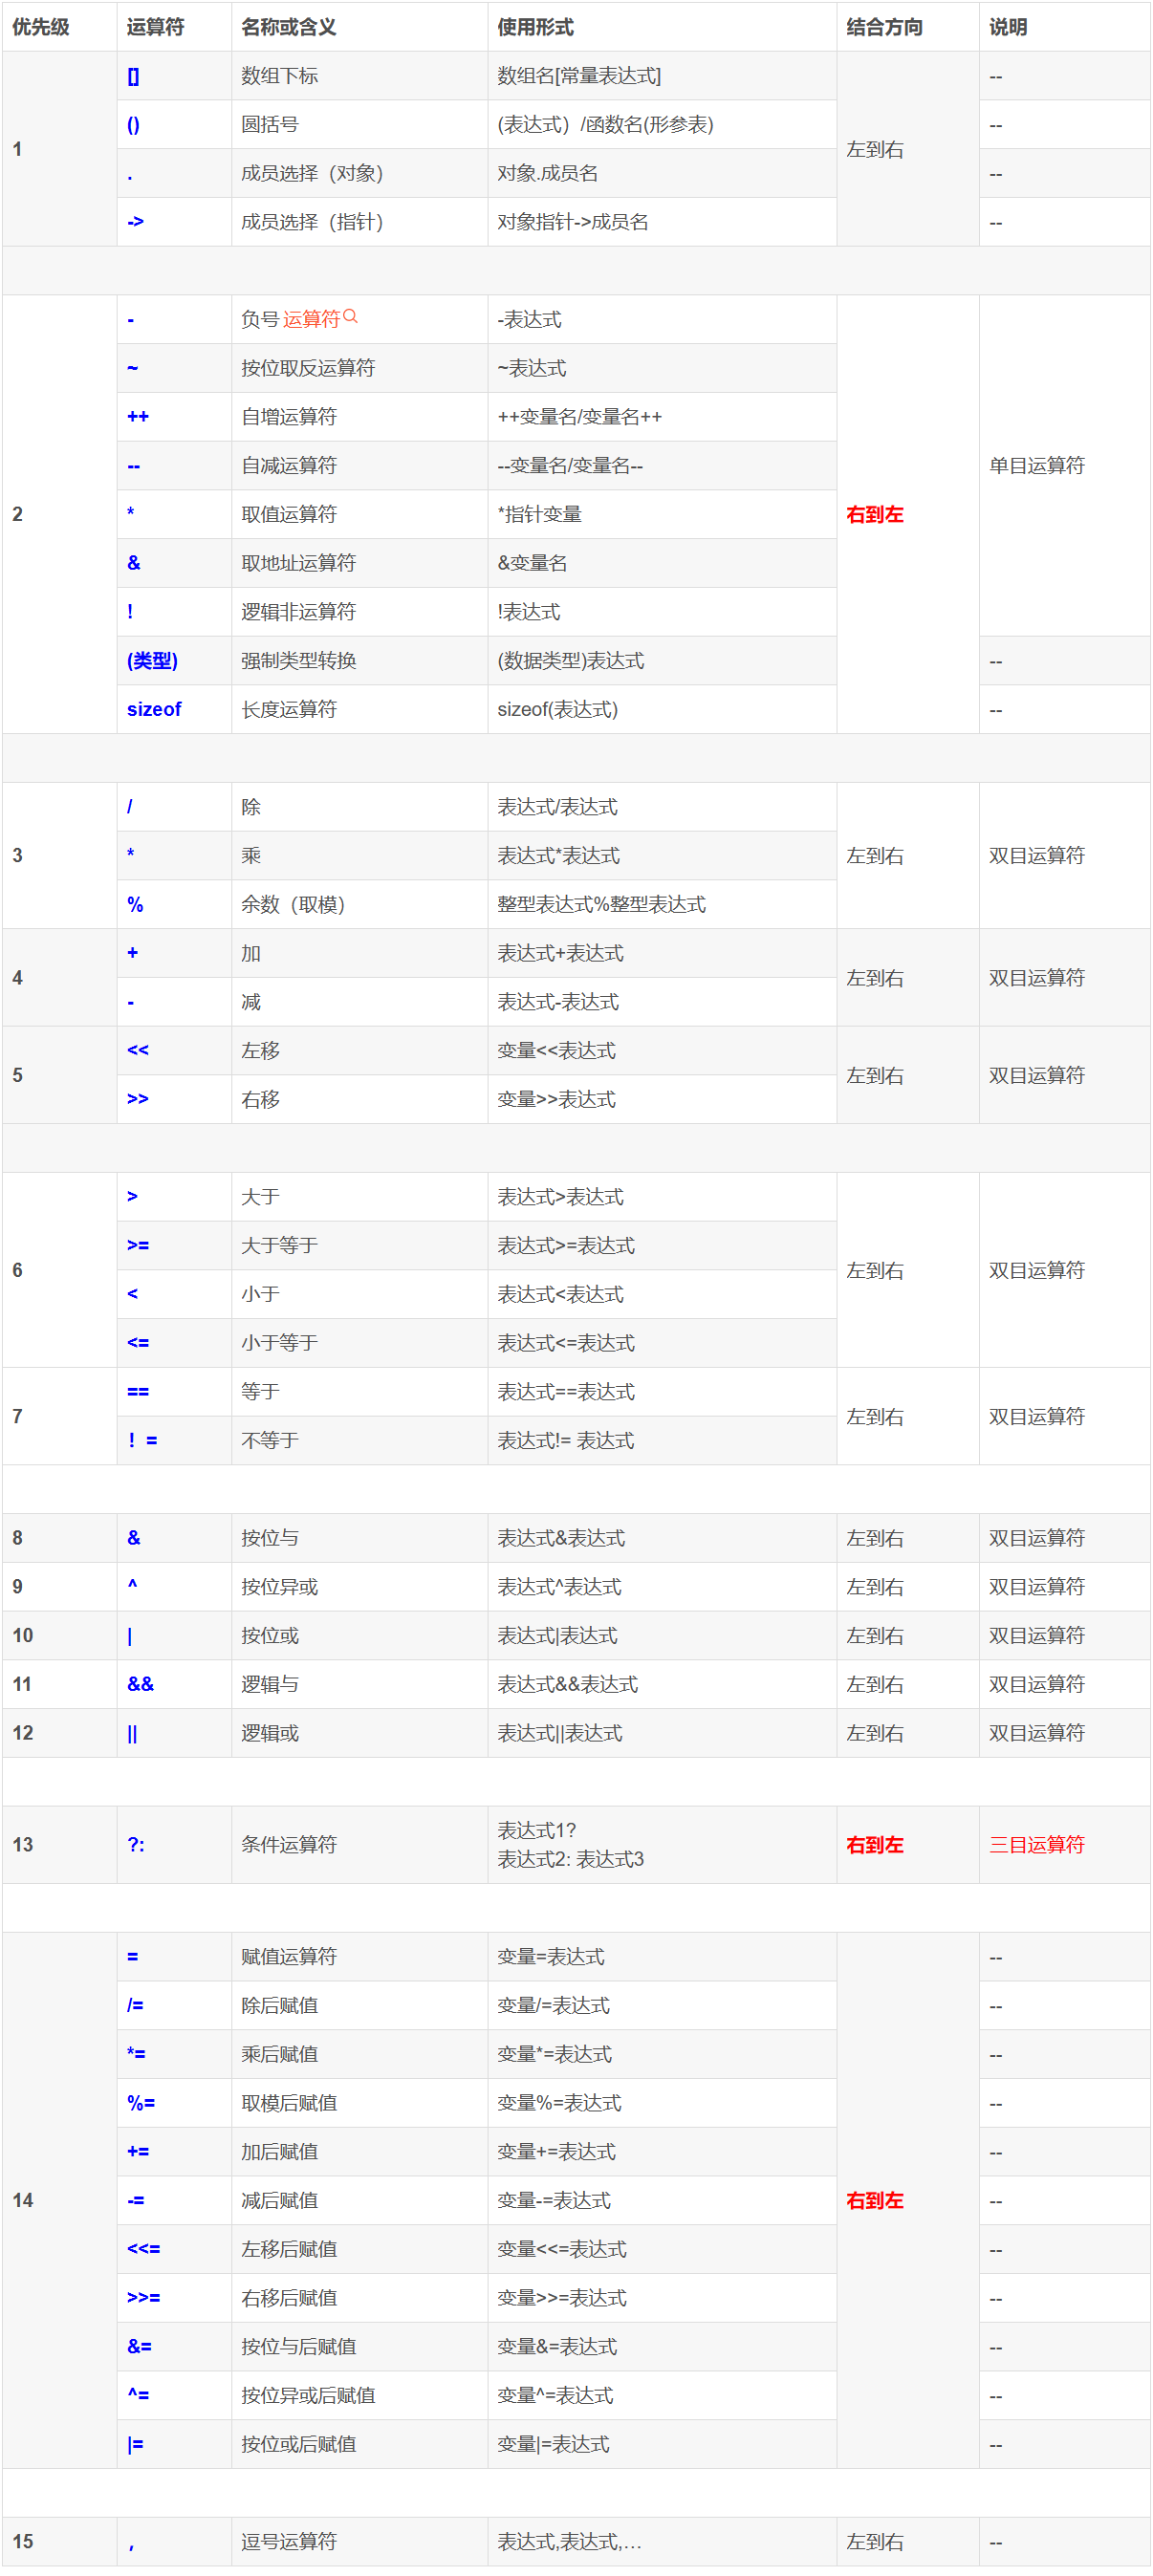Image resolution: width=1153 pixels, height=2576 pixels.
Task: Click the 整型表达式%整型表达式 usage cell
Action: (x=662, y=904)
